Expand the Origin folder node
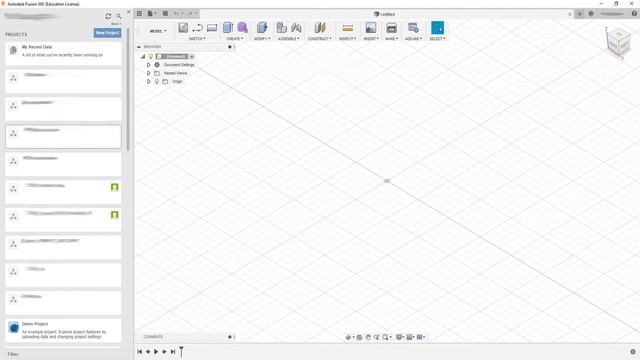This screenshot has height=360, width=640. 149,82
